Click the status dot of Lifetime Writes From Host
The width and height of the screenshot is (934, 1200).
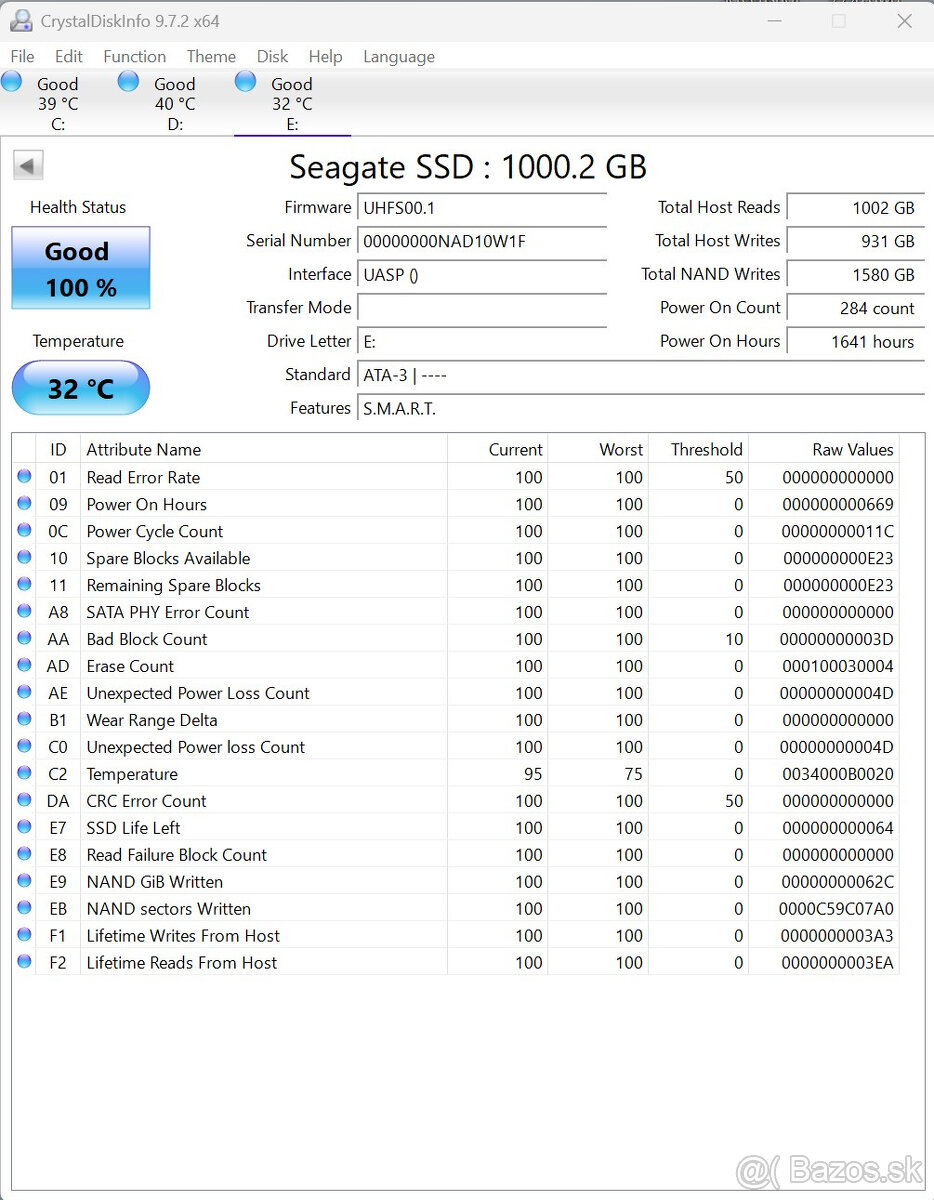click(24, 936)
